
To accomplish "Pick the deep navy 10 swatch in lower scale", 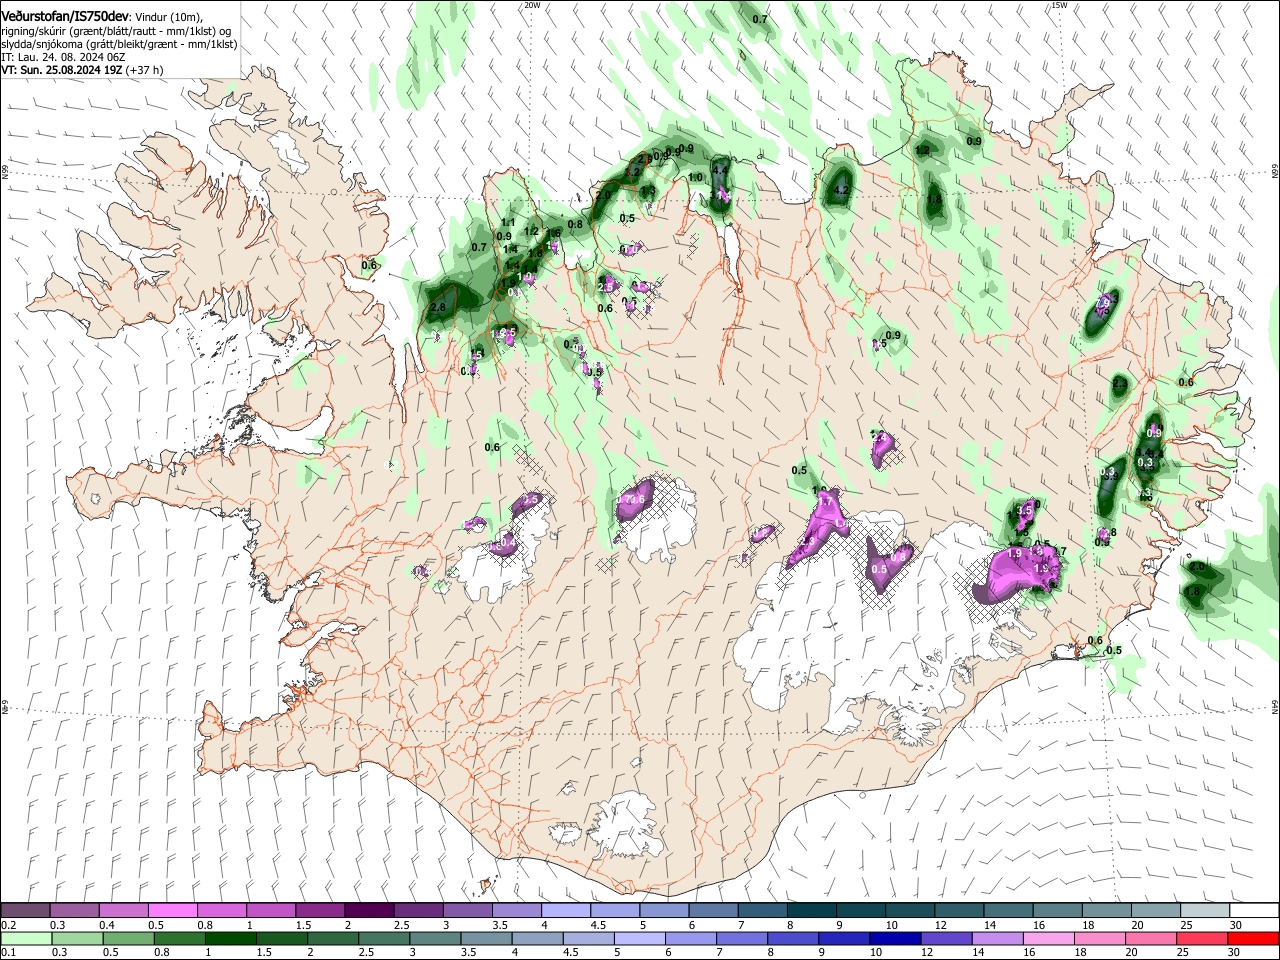I will point(895,938).
